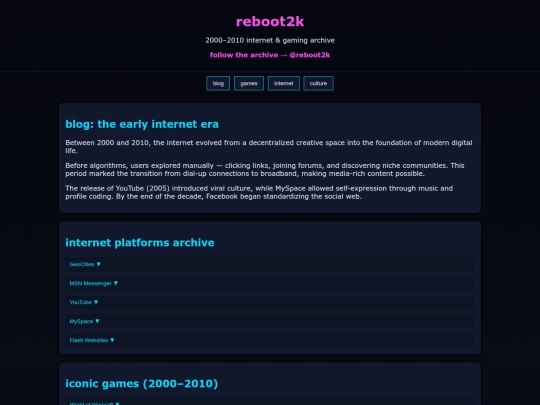Expand the Flash Websites entry
Screen dimensions: 540x405
click(x=270, y=340)
